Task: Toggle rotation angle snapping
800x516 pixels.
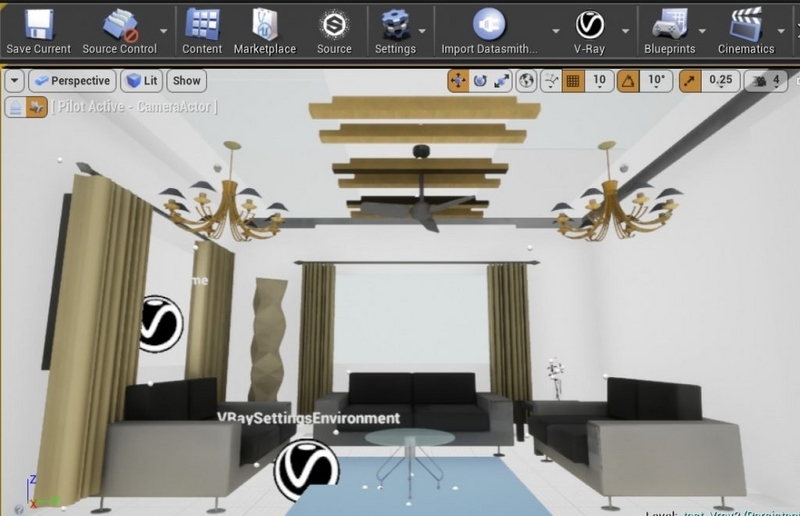Action: click(629, 81)
